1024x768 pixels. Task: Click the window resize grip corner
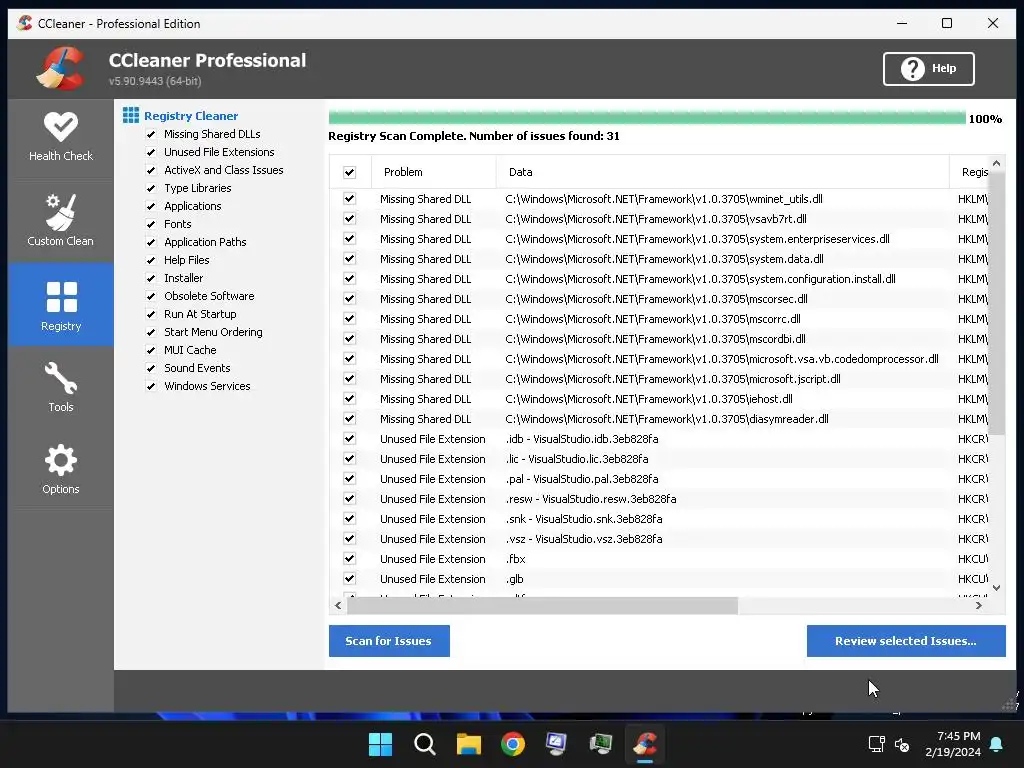(1010, 704)
